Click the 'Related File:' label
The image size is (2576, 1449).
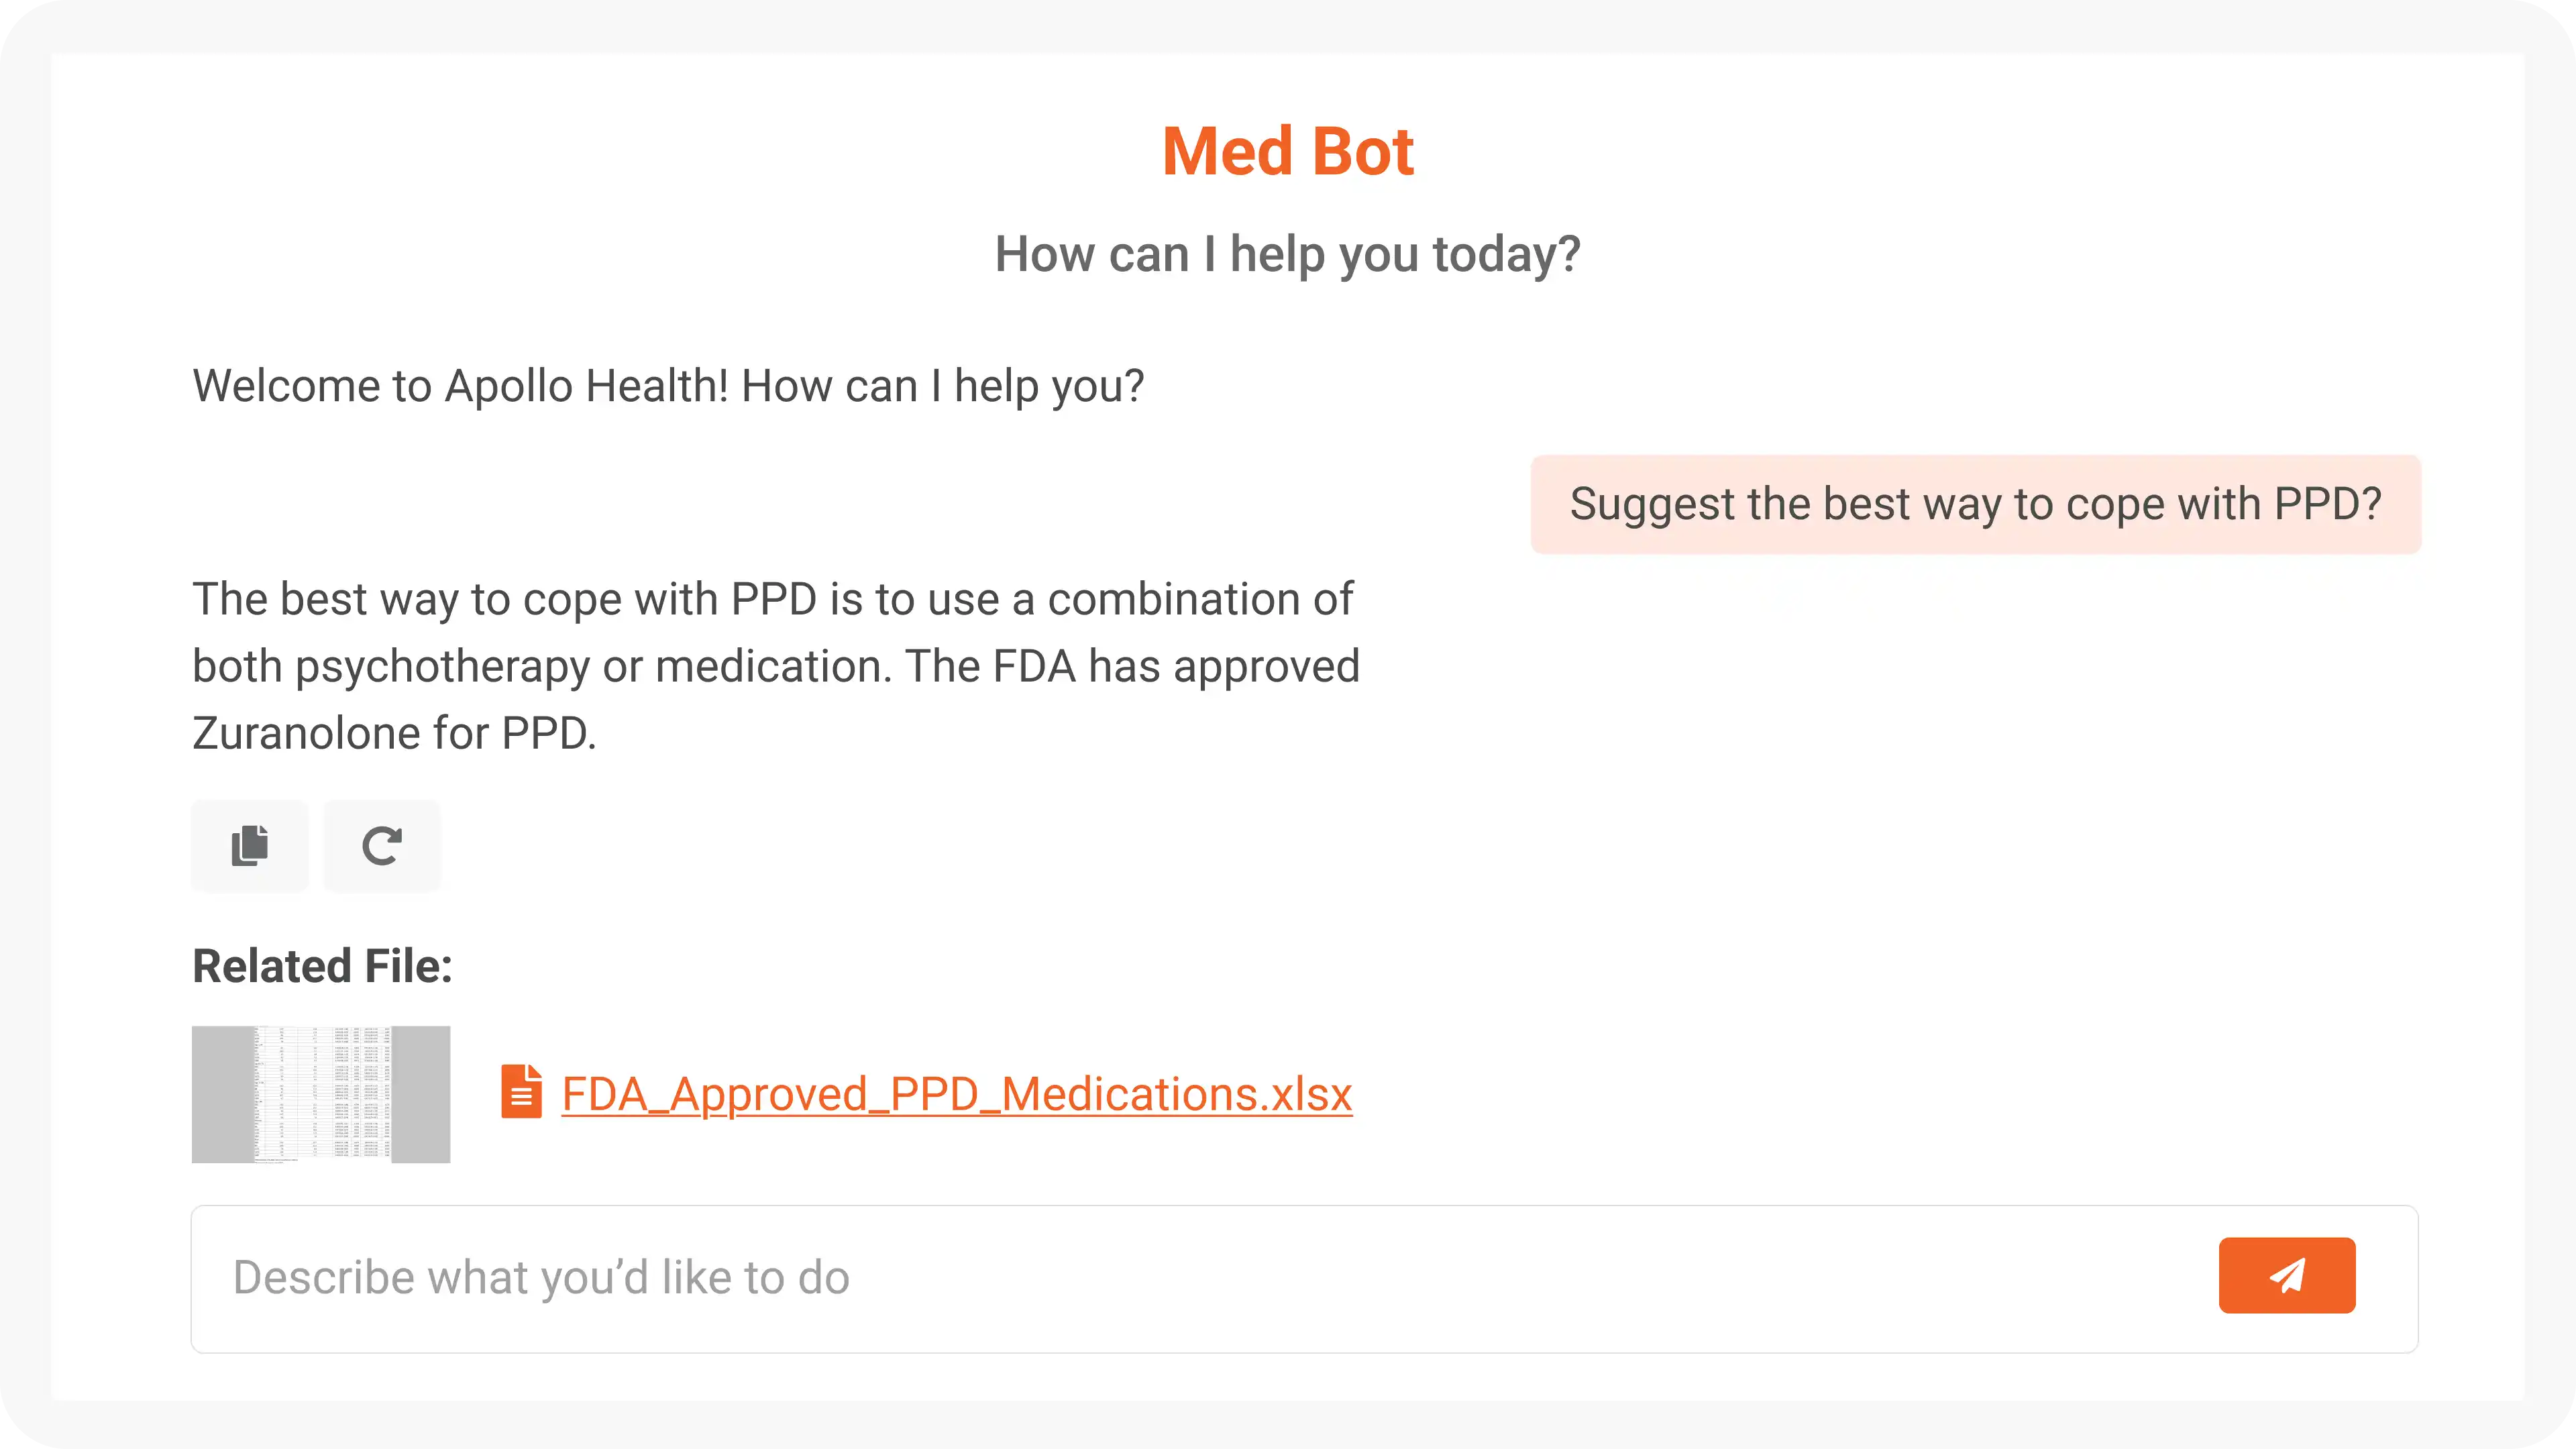pyautogui.click(x=322, y=966)
